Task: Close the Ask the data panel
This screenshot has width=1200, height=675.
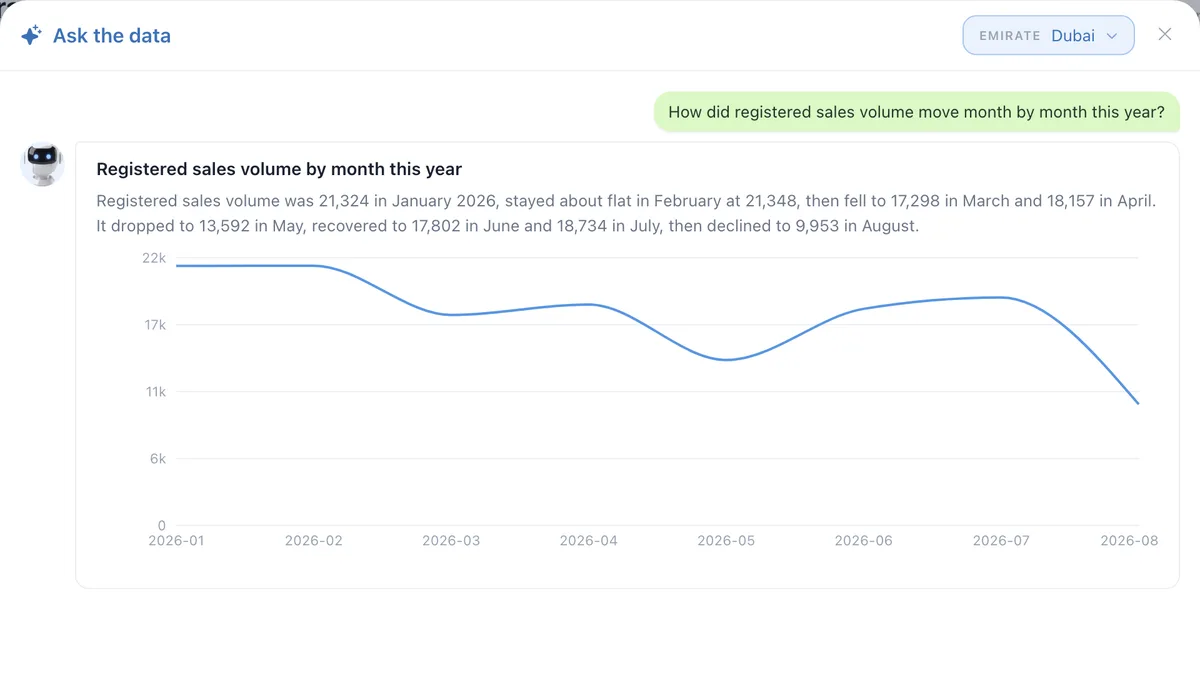Action: tap(1165, 34)
